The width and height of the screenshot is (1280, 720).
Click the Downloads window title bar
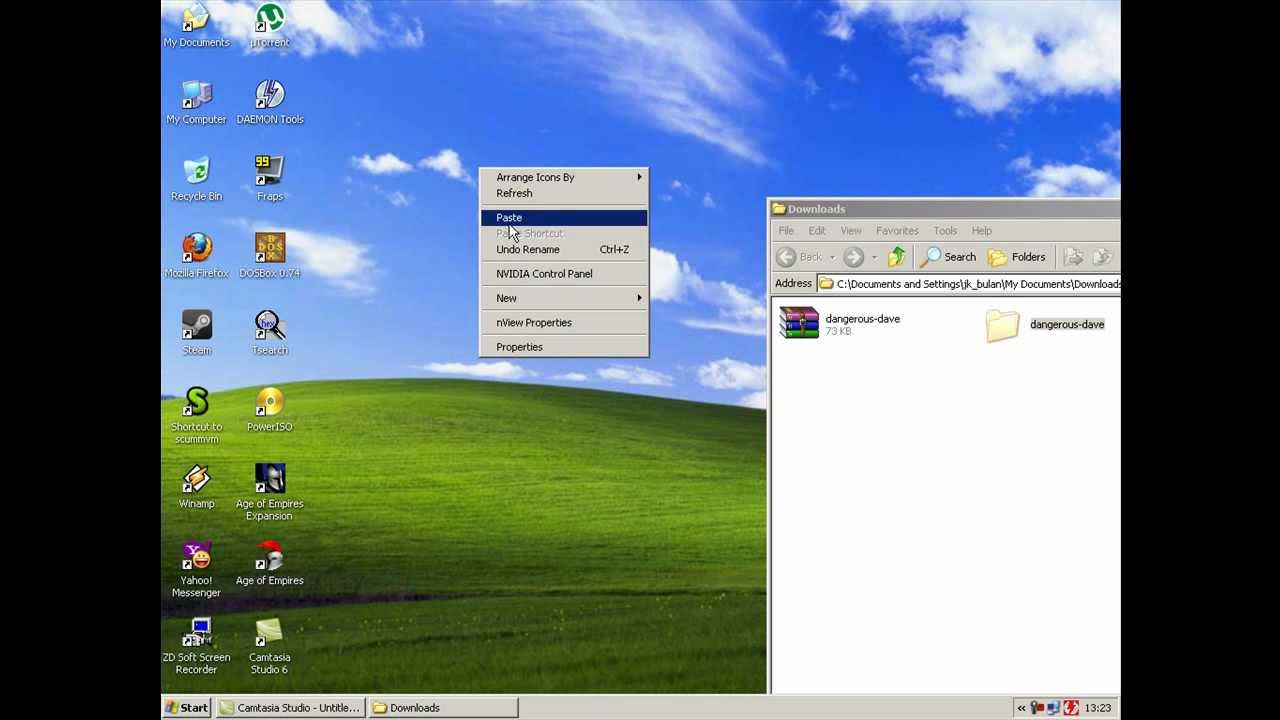pos(945,209)
